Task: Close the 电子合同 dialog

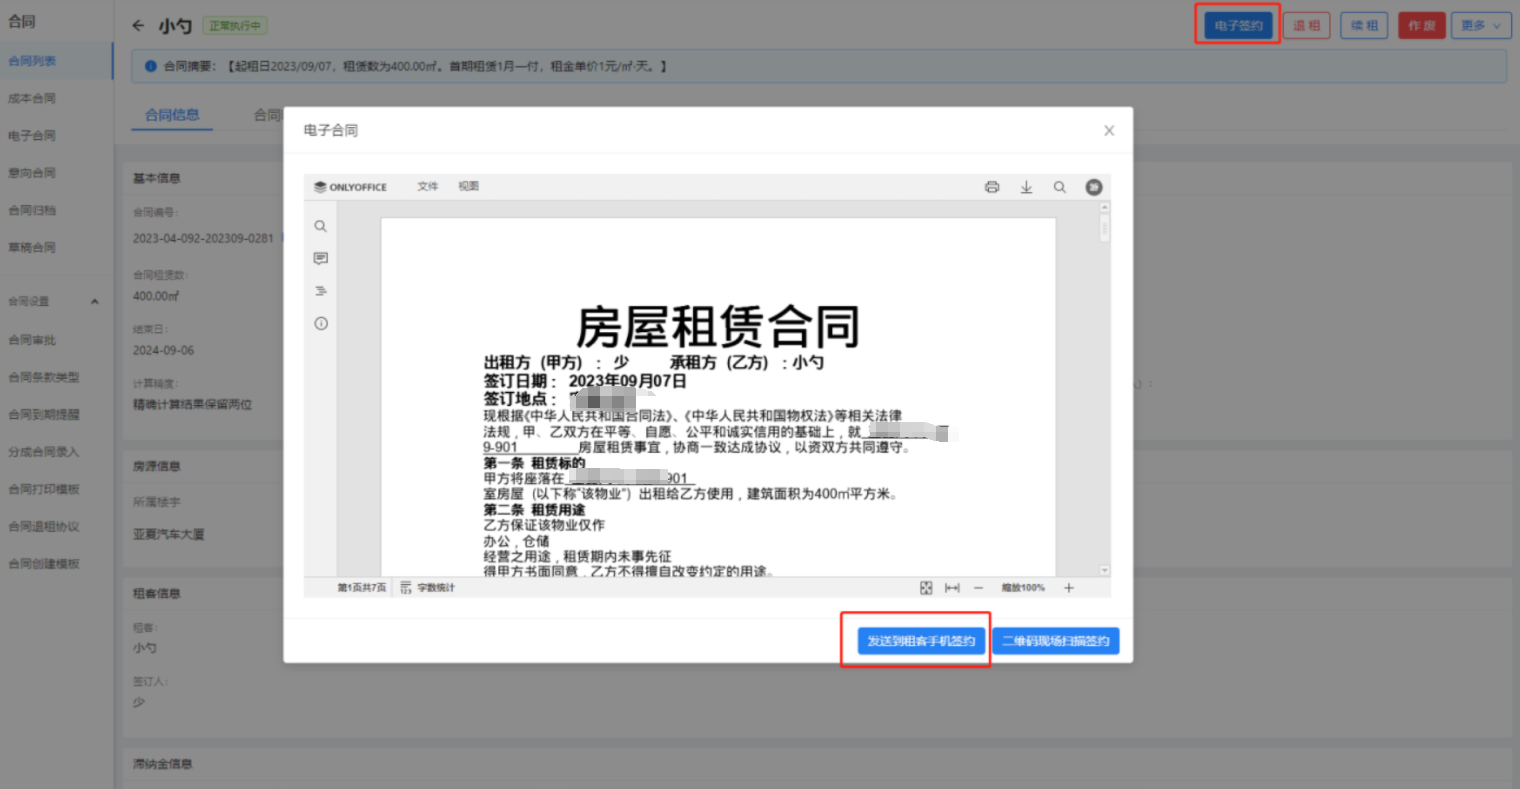Action: tap(1109, 131)
